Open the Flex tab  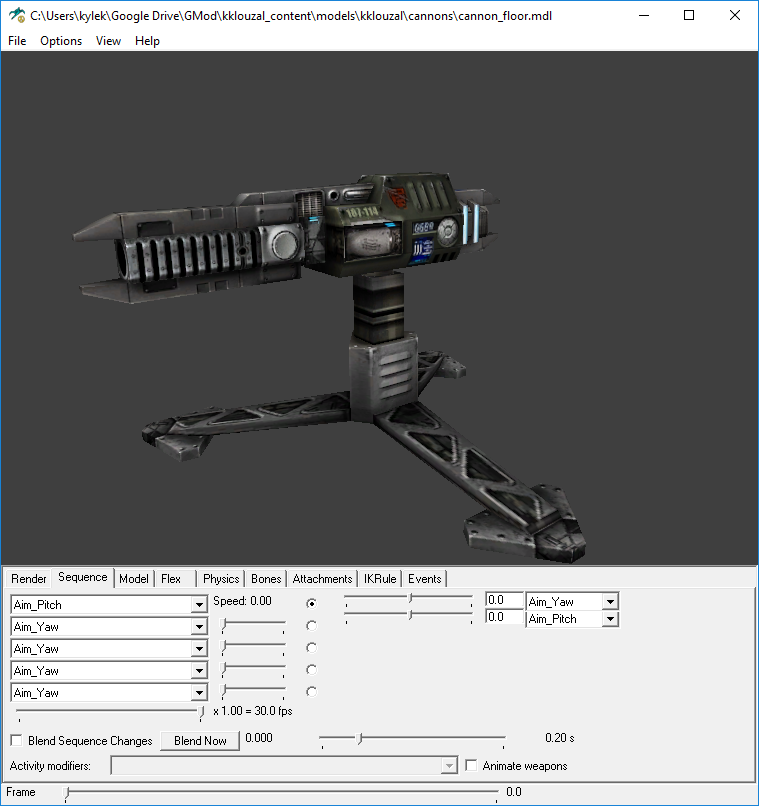pyautogui.click(x=171, y=579)
